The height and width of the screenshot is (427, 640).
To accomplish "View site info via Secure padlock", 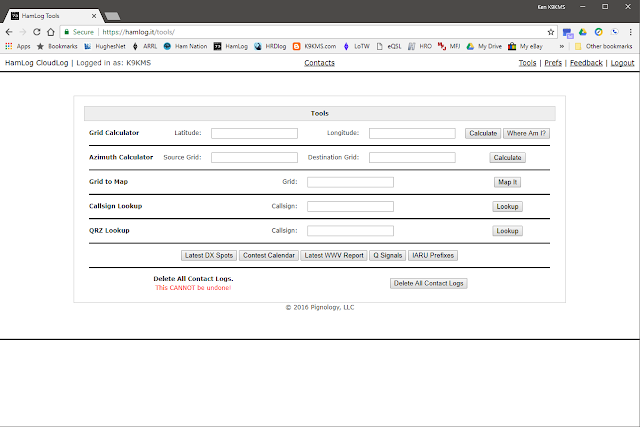I will pos(79,32).
